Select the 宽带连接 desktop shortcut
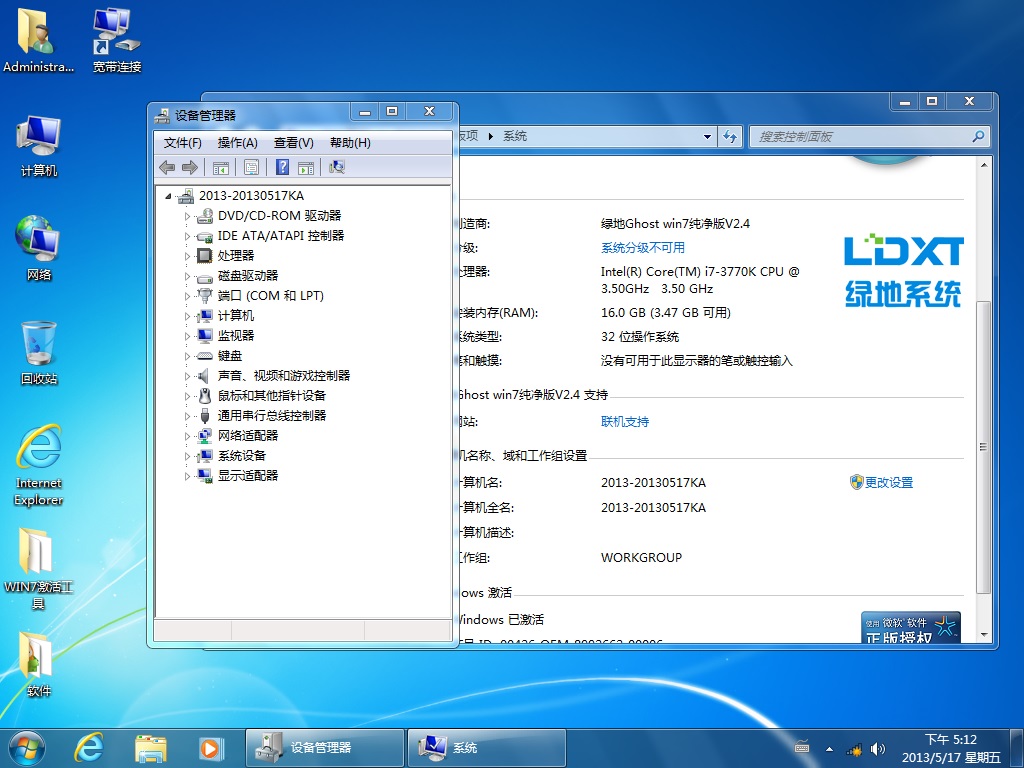Image resolution: width=1024 pixels, height=768 pixels. [x=117, y=40]
